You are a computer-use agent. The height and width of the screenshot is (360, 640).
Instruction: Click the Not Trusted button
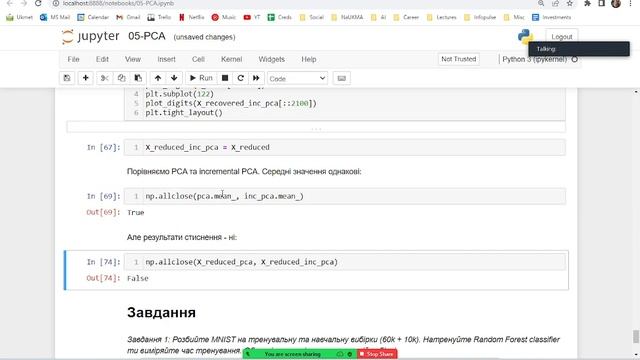click(x=458, y=59)
